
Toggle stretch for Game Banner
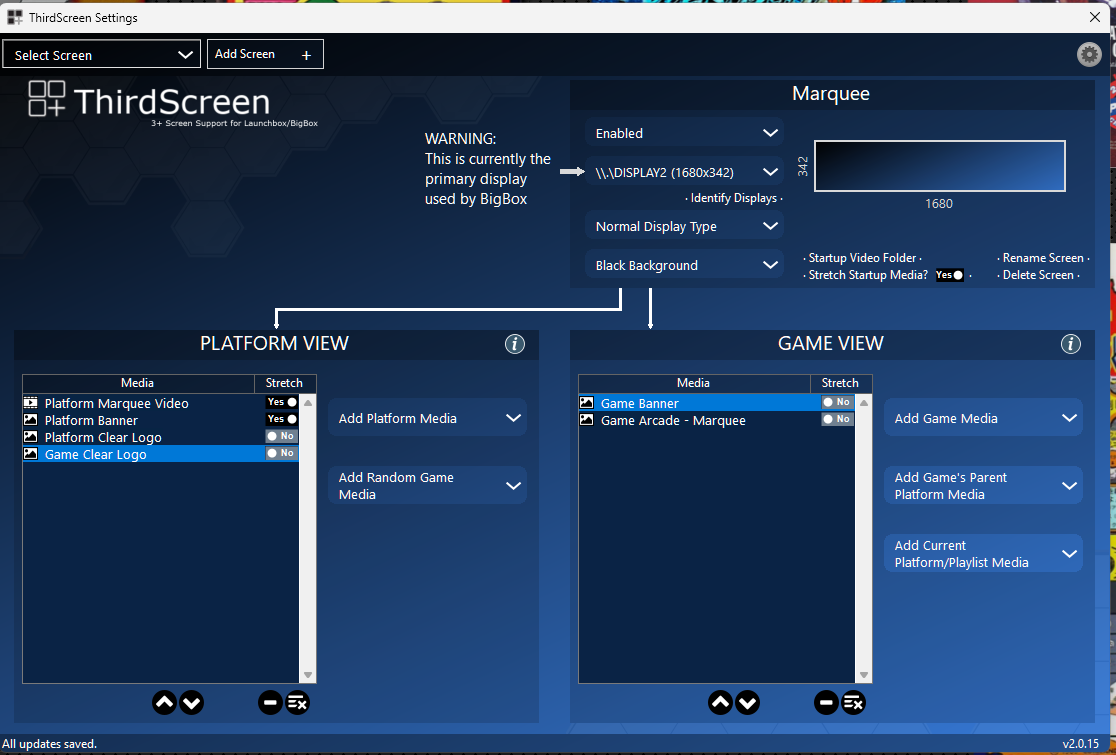[838, 402]
